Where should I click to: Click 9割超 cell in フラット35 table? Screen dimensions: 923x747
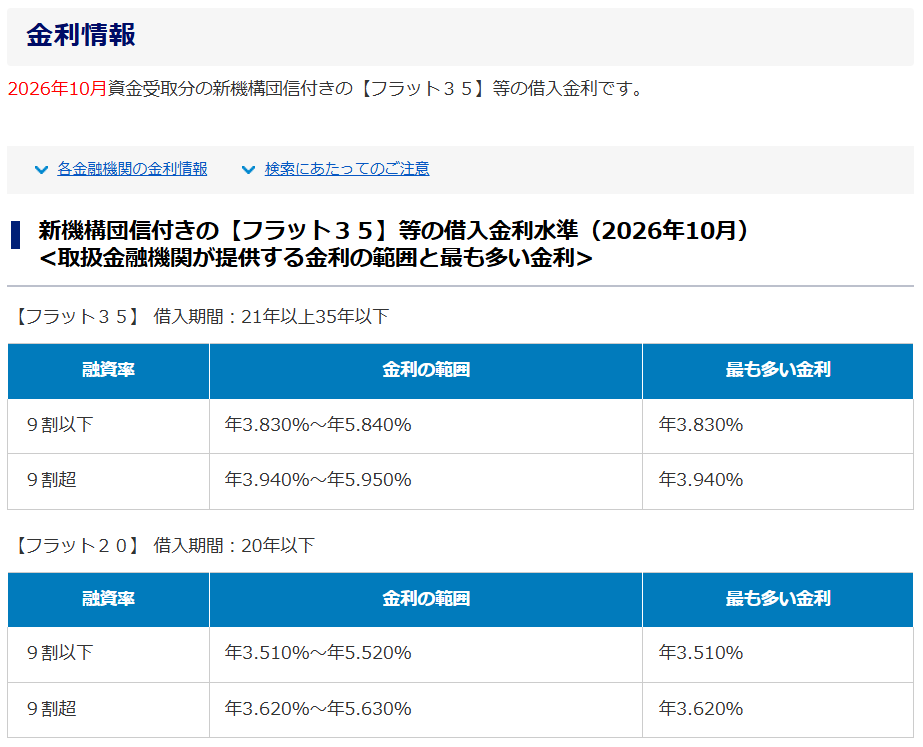[x=108, y=481]
